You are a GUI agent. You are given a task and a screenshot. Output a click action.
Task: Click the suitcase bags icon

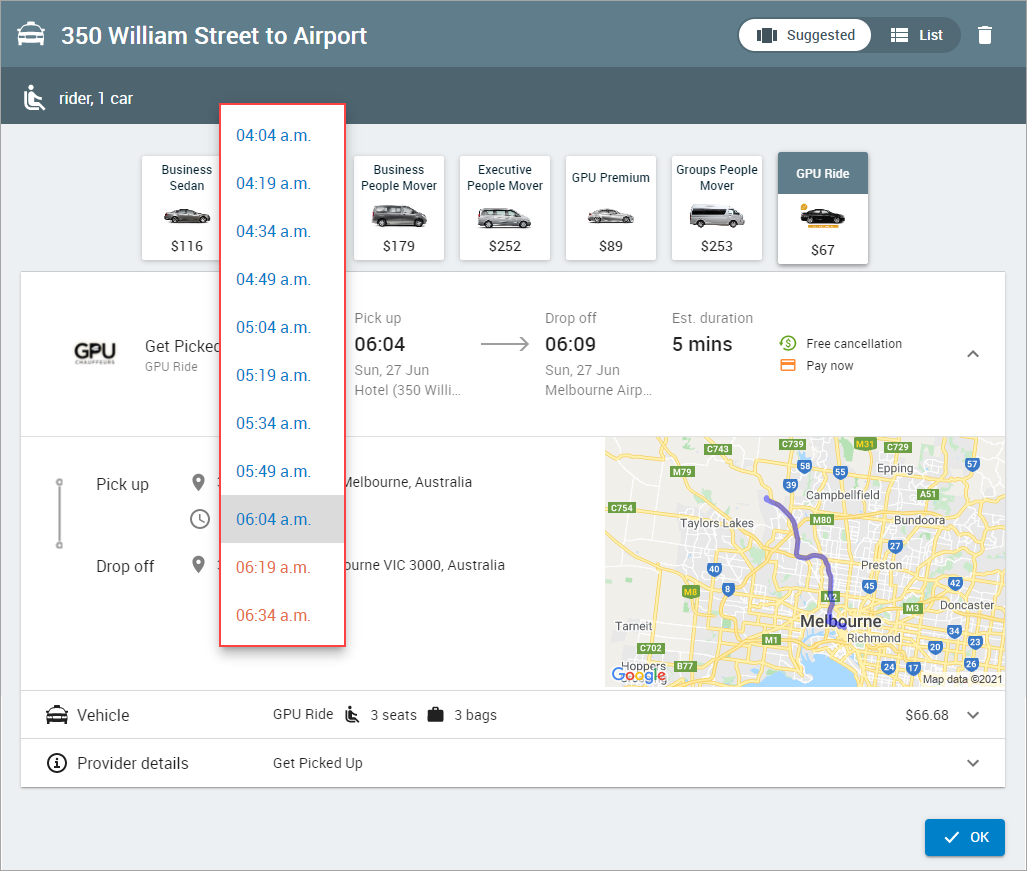tap(436, 714)
